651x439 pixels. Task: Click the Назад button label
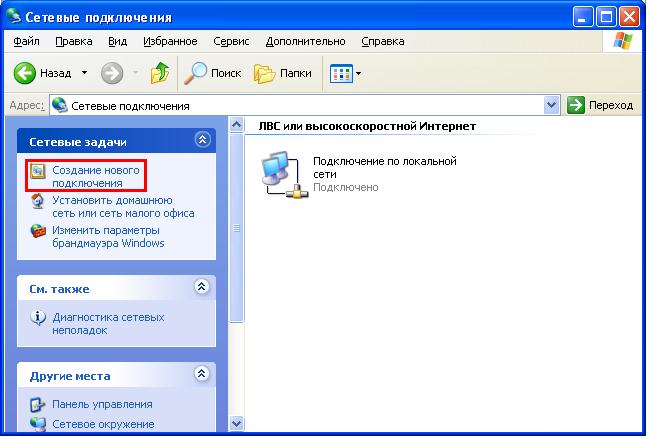pyautogui.click(x=56, y=73)
